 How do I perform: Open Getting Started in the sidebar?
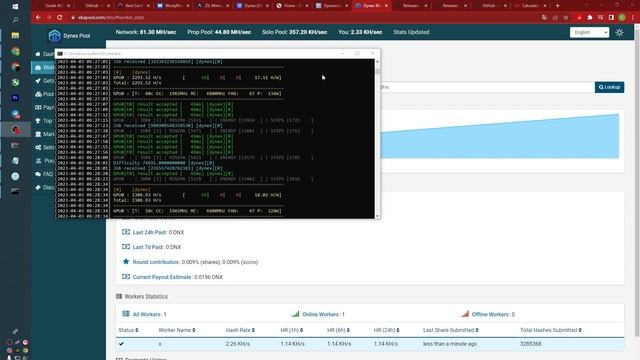click(44, 81)
